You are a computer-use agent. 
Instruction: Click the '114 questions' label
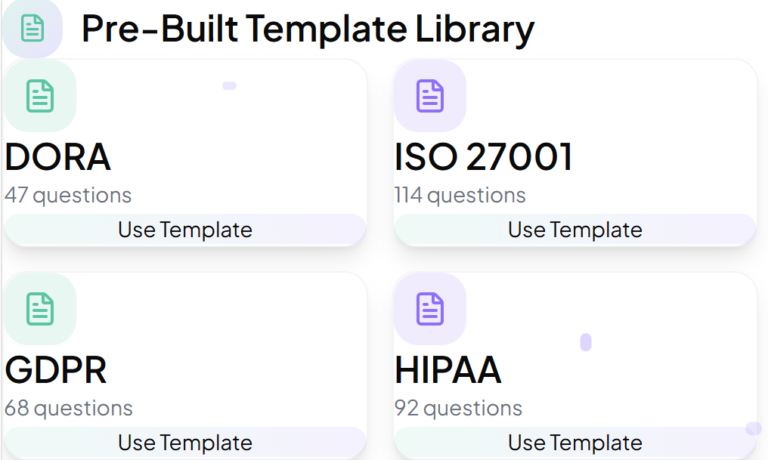(x=460, y=195)
